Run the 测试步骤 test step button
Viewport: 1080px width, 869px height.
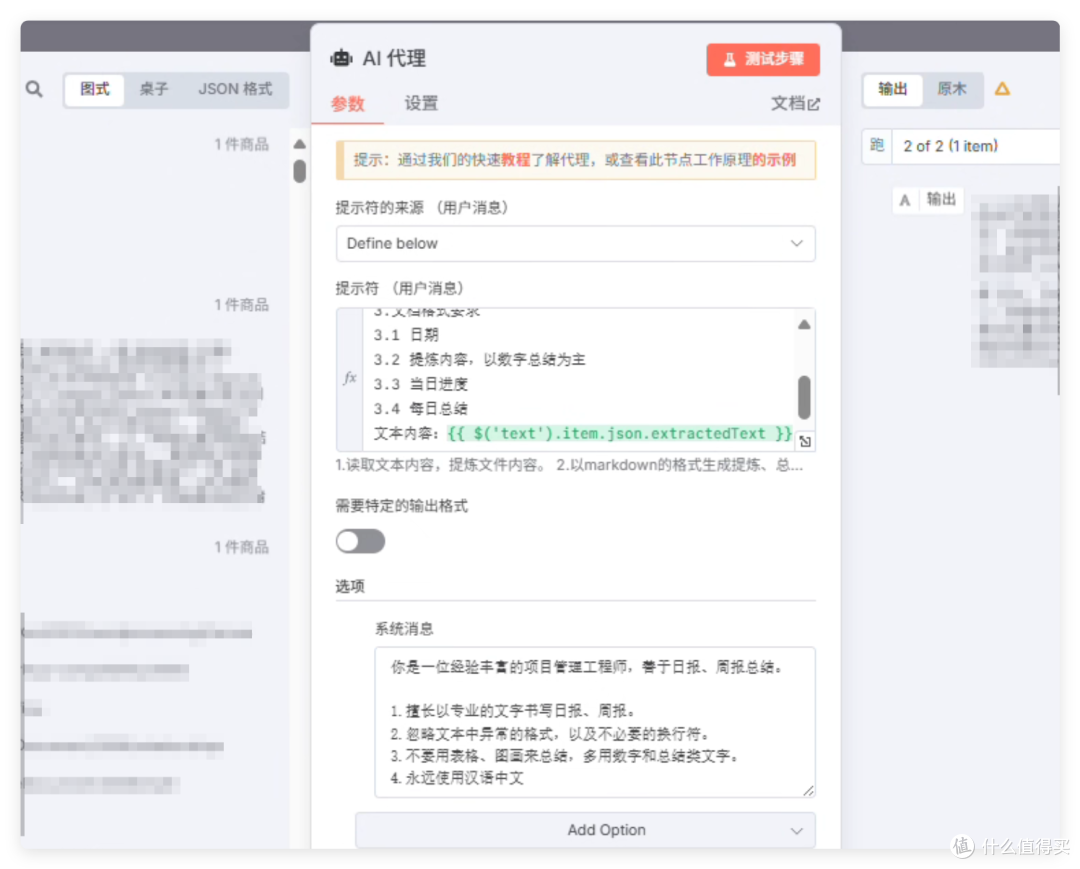[x=762, y=59]
